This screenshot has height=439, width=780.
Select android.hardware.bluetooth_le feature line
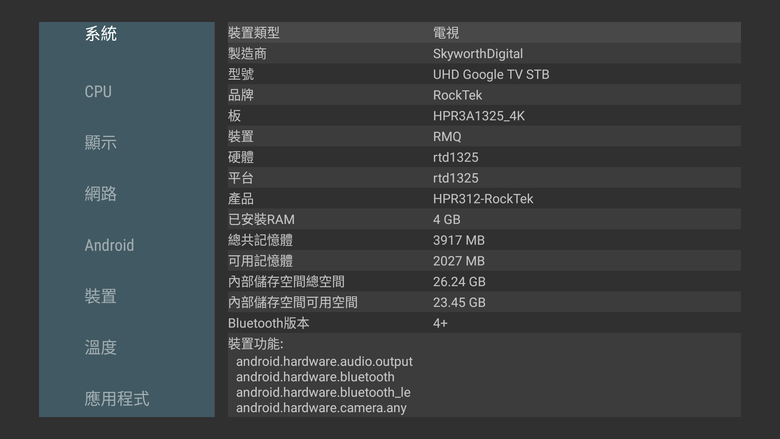(323, 392)
